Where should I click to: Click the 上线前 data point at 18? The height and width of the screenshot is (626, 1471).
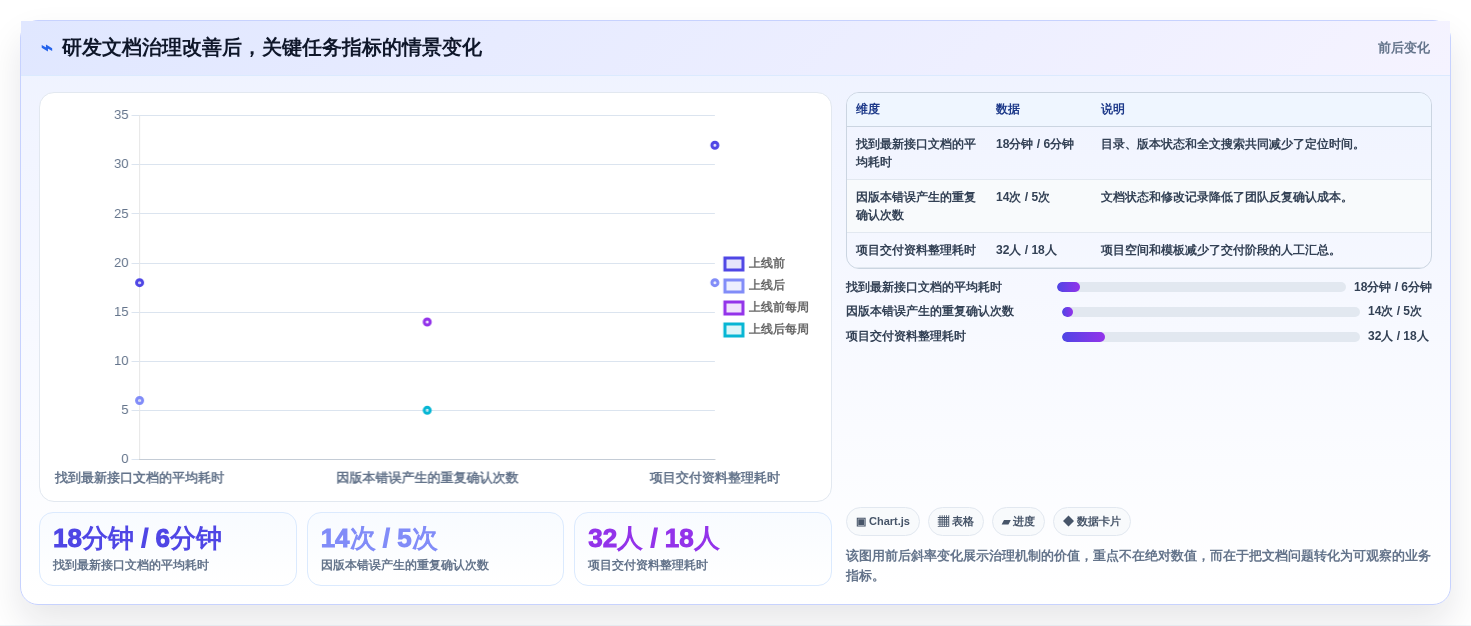click(140, 283)
